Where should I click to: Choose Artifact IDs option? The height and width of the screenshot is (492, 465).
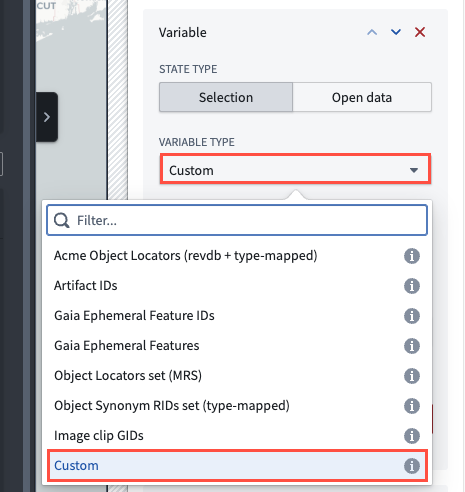(x=237, y=286)
